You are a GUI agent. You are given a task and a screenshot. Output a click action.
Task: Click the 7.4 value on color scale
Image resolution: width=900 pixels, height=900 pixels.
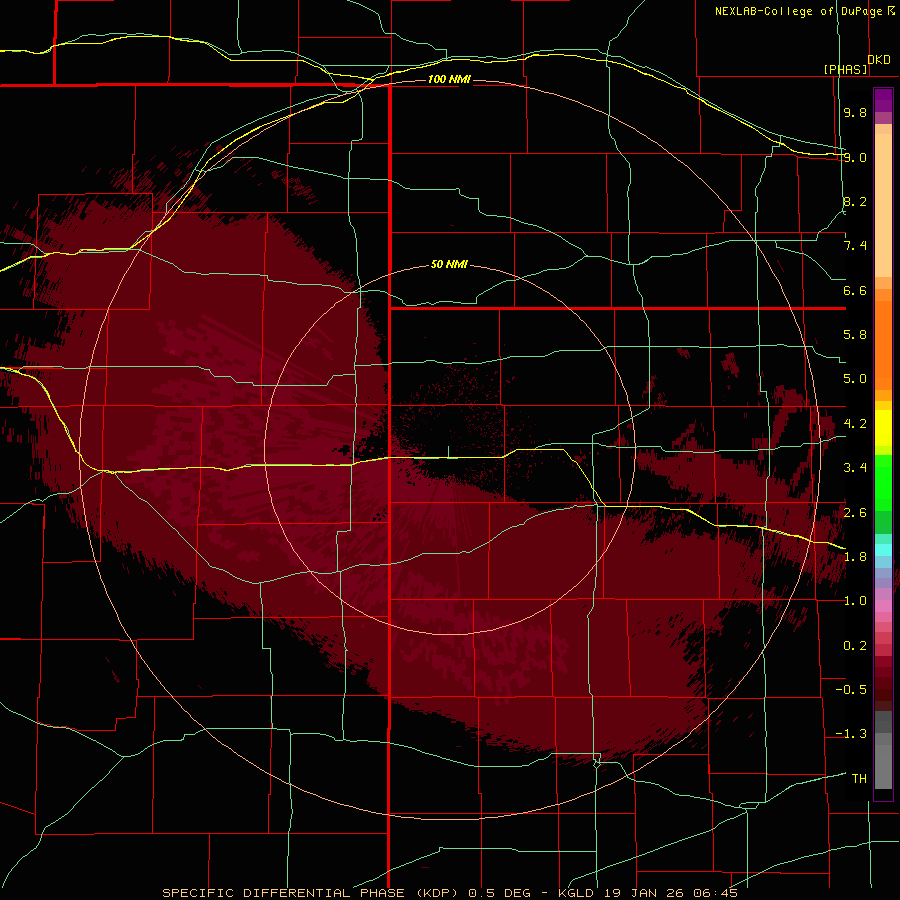point(855,246)
